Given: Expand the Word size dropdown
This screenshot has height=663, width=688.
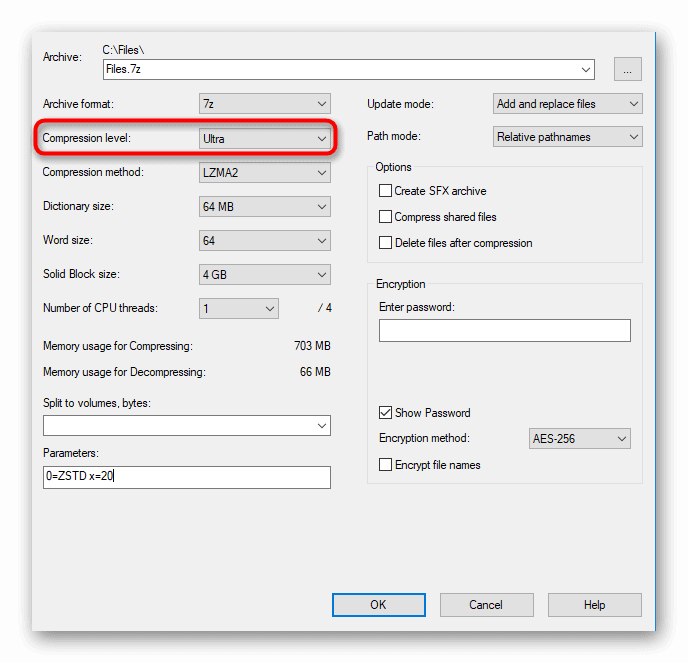Looking at the screenshot, I should point(265,240).
